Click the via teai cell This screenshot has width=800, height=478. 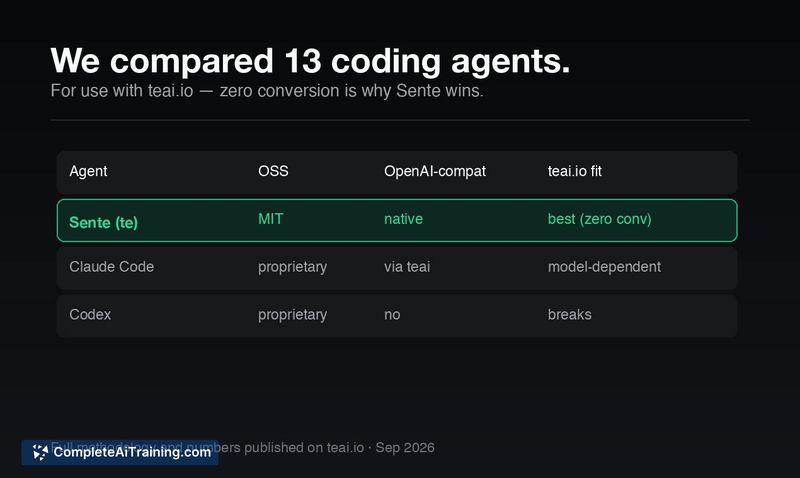point(407,267)
